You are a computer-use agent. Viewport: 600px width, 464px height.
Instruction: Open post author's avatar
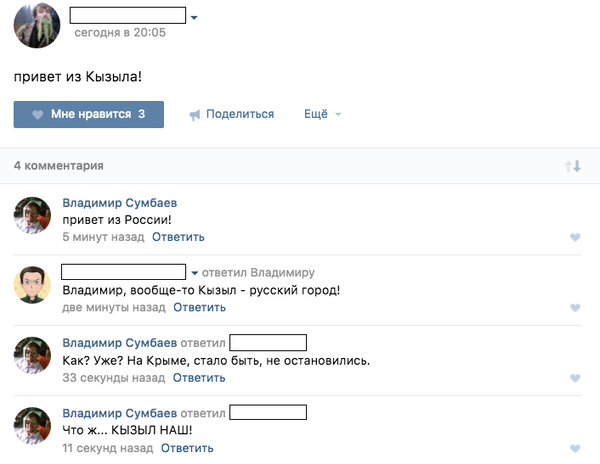37,24
